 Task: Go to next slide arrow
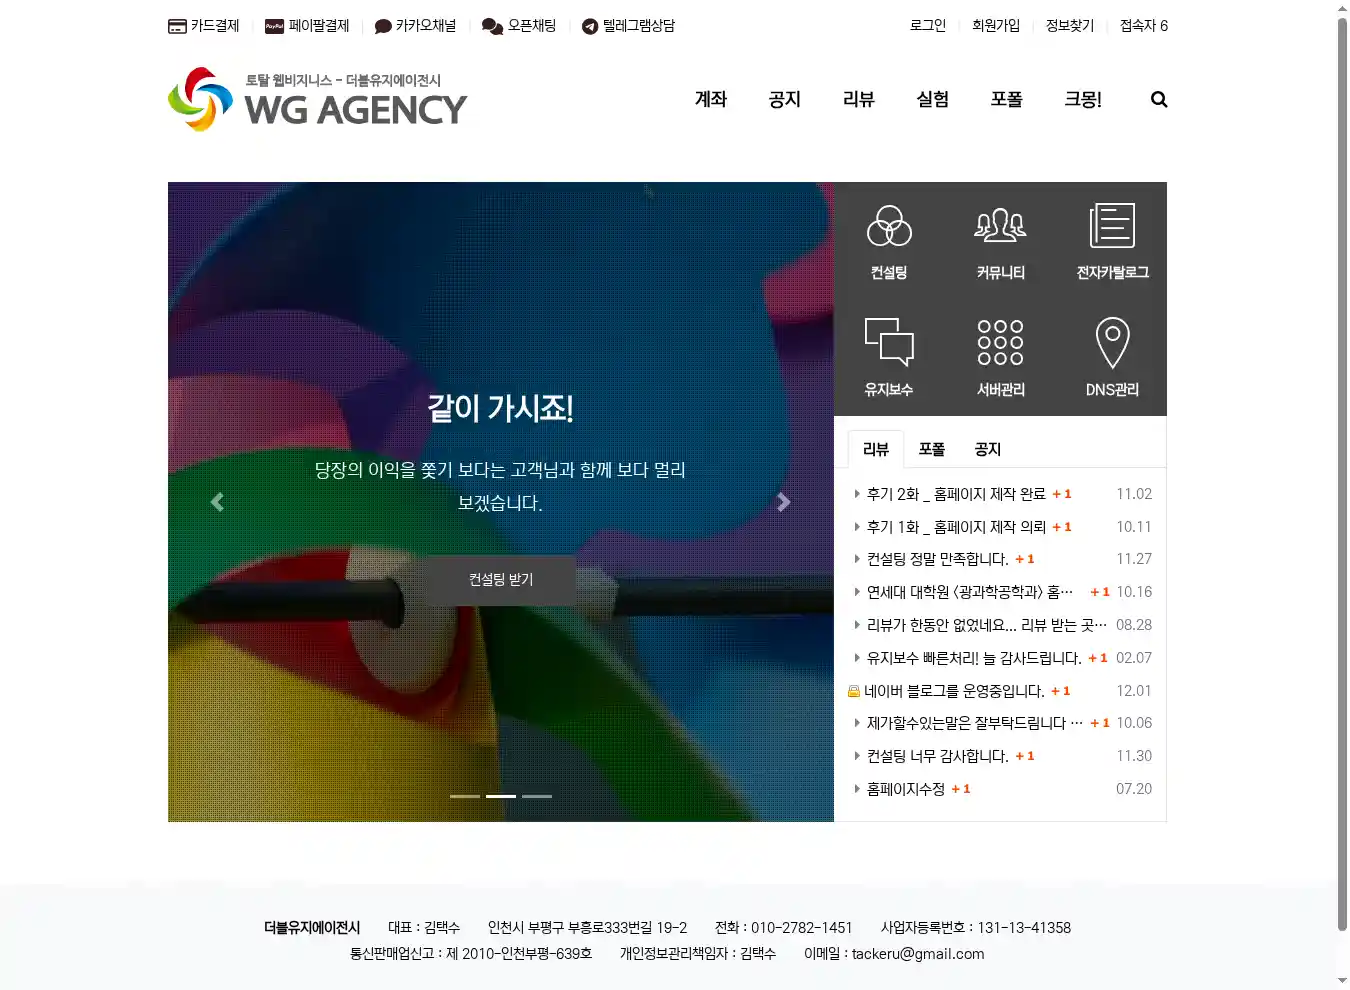[784, 502]
